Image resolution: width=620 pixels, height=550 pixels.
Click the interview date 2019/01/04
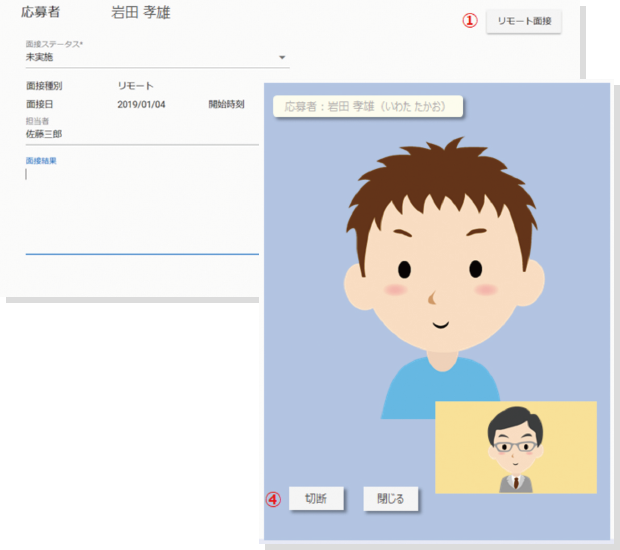click(x=140, y=104)
